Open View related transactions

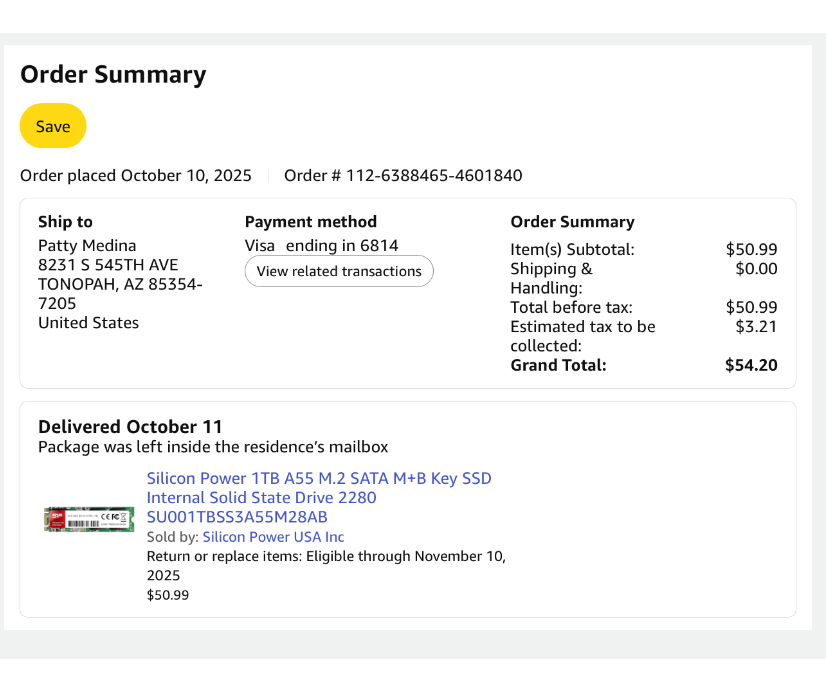coord(339,271)
